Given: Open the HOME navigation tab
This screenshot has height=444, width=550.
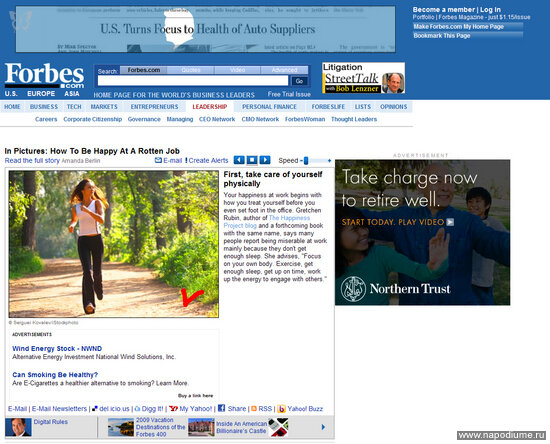Looking at the screenshot, I should pos(12,107).
